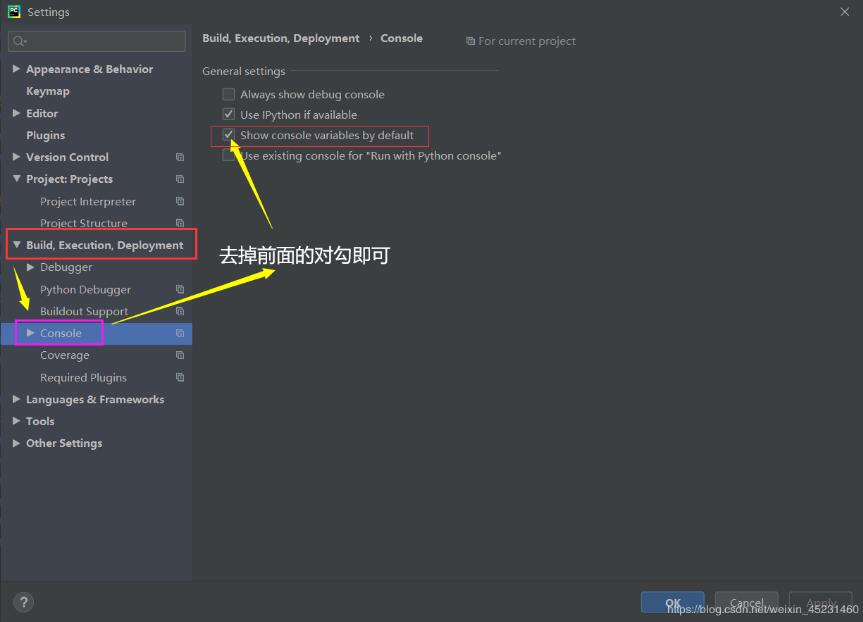This screenshot has width=863, height=622.
Task: Expand Other Settings section arrow
Action: coord(17,443)
